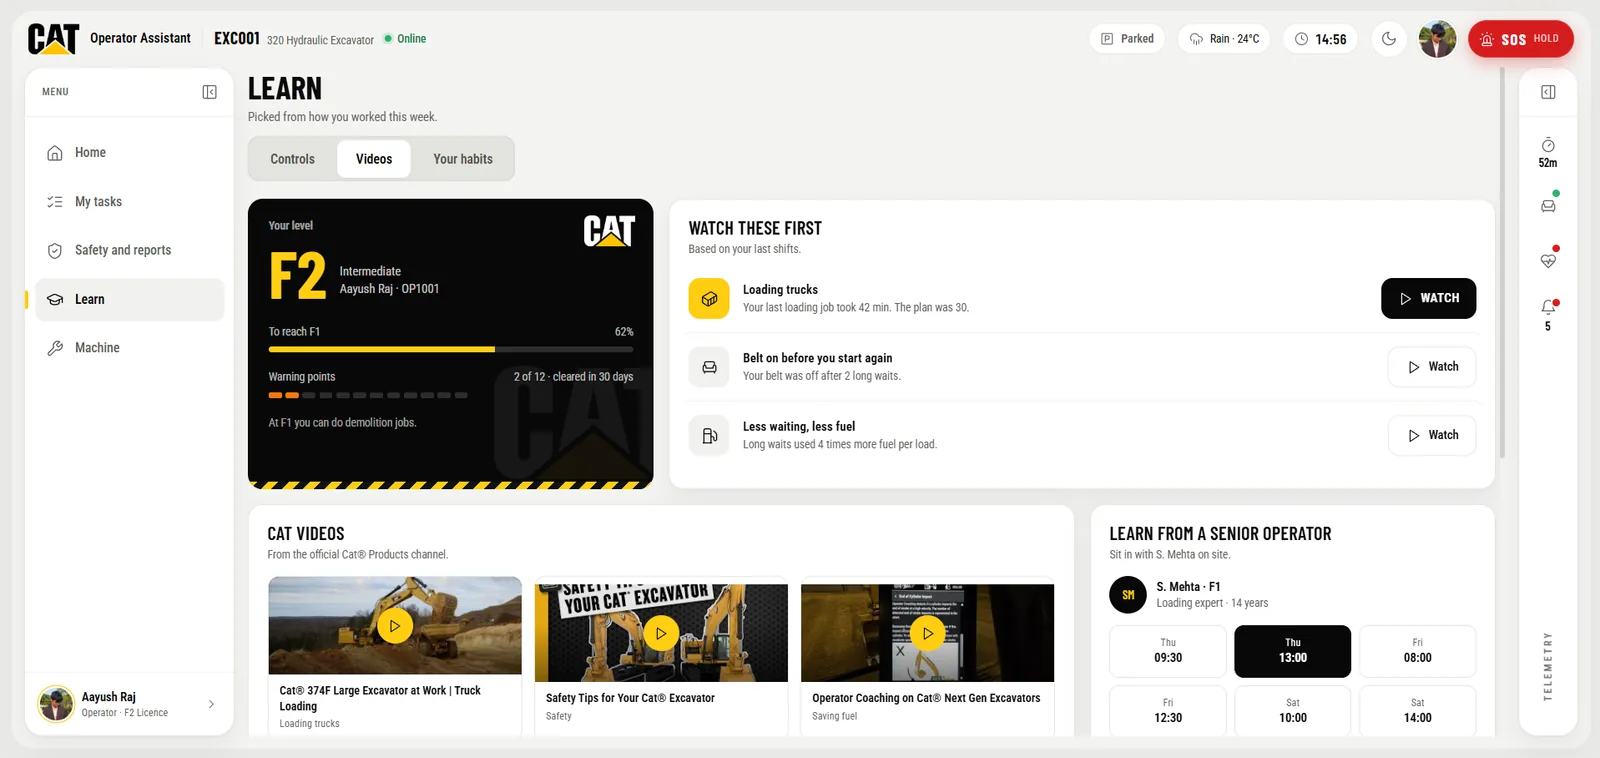1600x758 pixels.
Task: Open Home in the menu
Action: click(x=130, y=153)
